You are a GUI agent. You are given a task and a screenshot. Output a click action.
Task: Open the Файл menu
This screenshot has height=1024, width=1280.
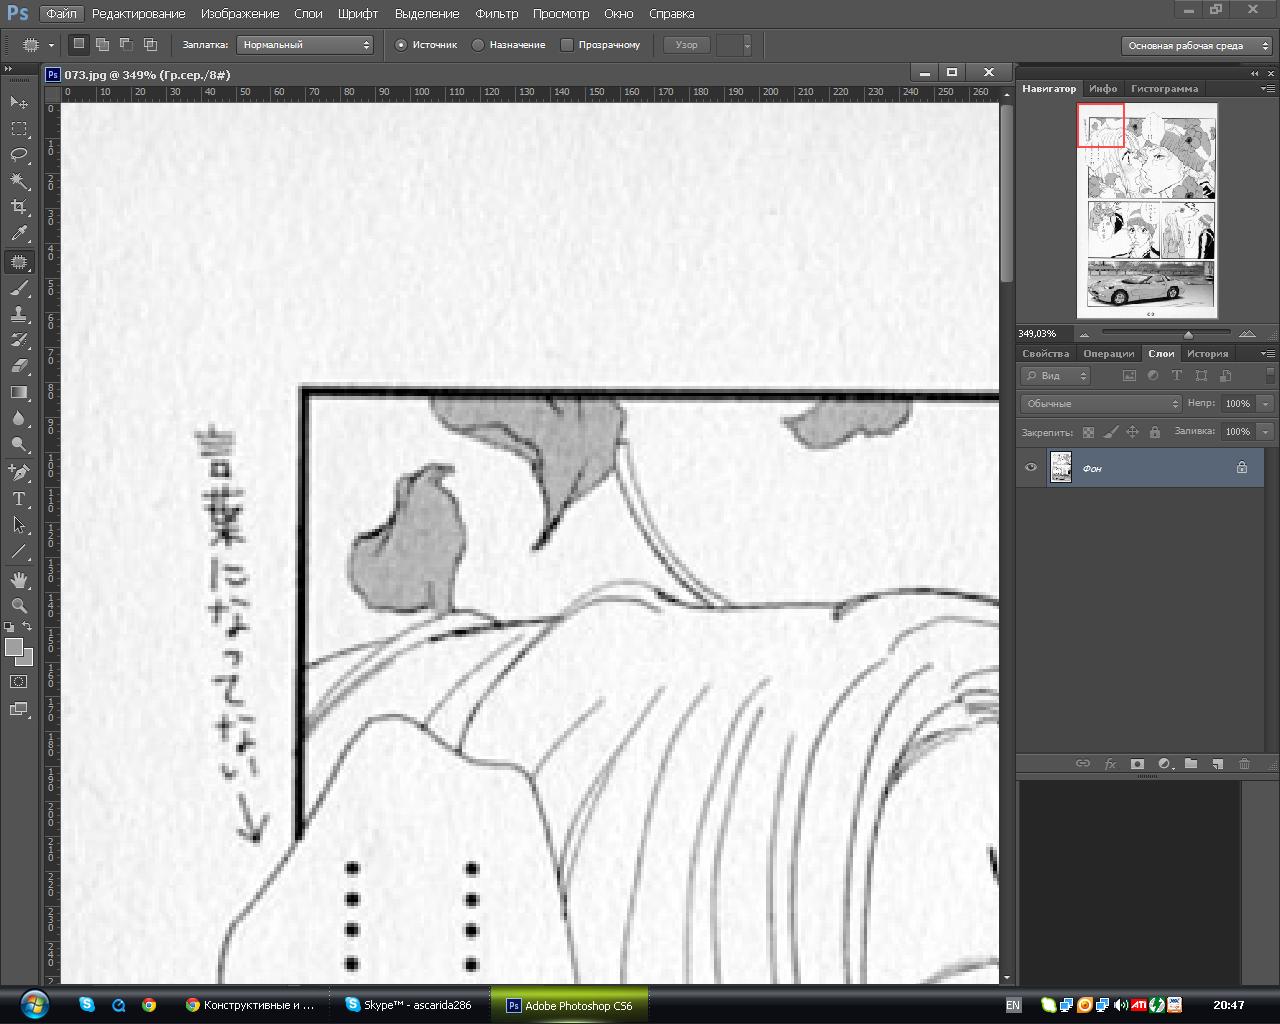pos(61,14)
